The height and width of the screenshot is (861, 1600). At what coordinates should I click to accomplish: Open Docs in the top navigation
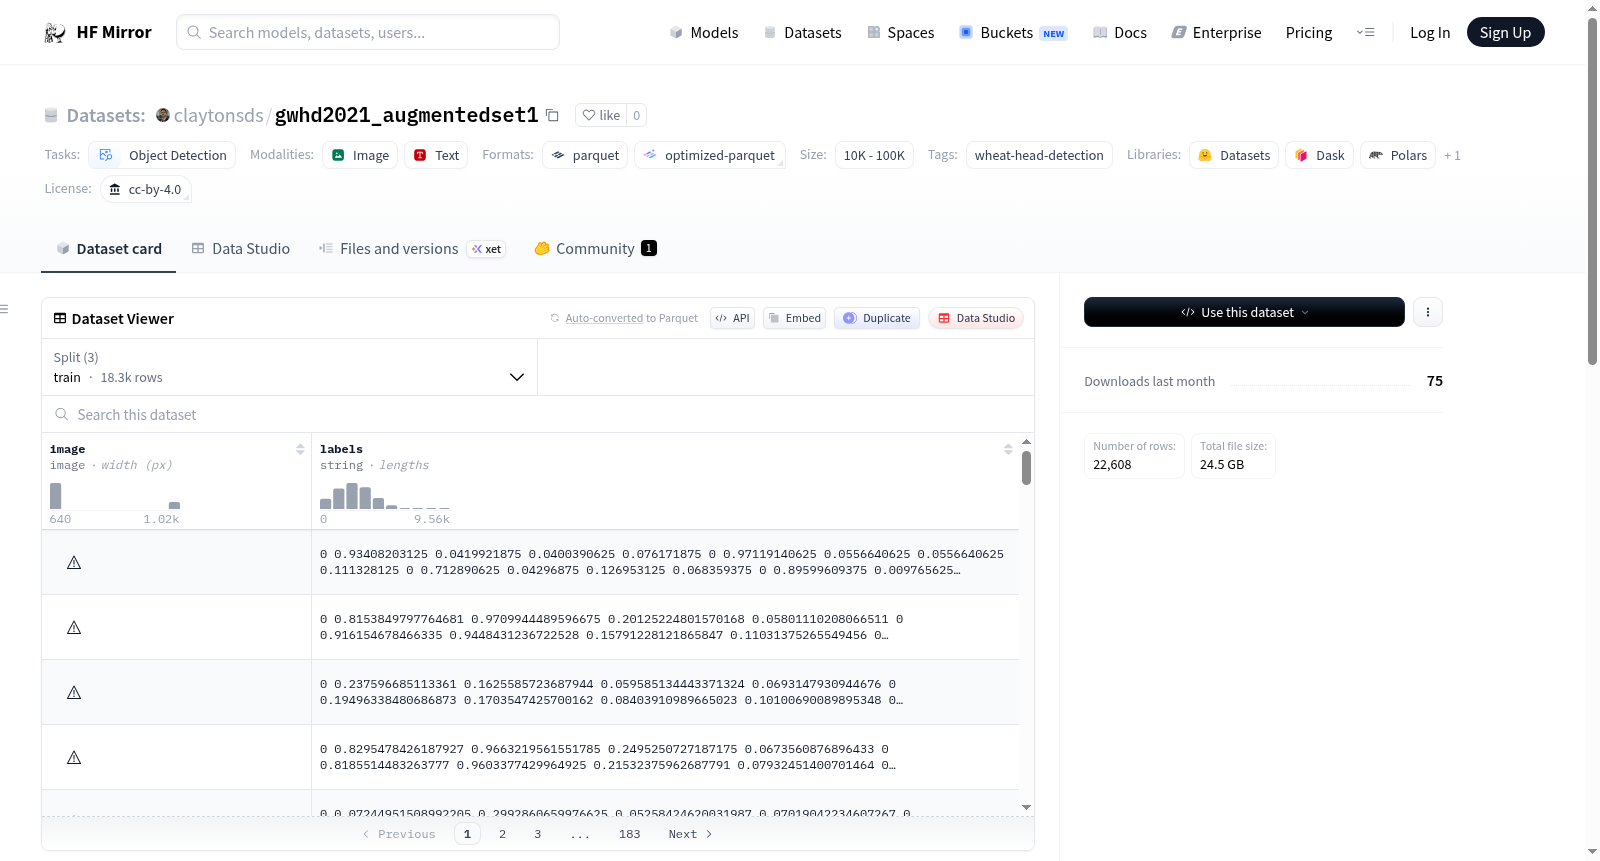1120,33
